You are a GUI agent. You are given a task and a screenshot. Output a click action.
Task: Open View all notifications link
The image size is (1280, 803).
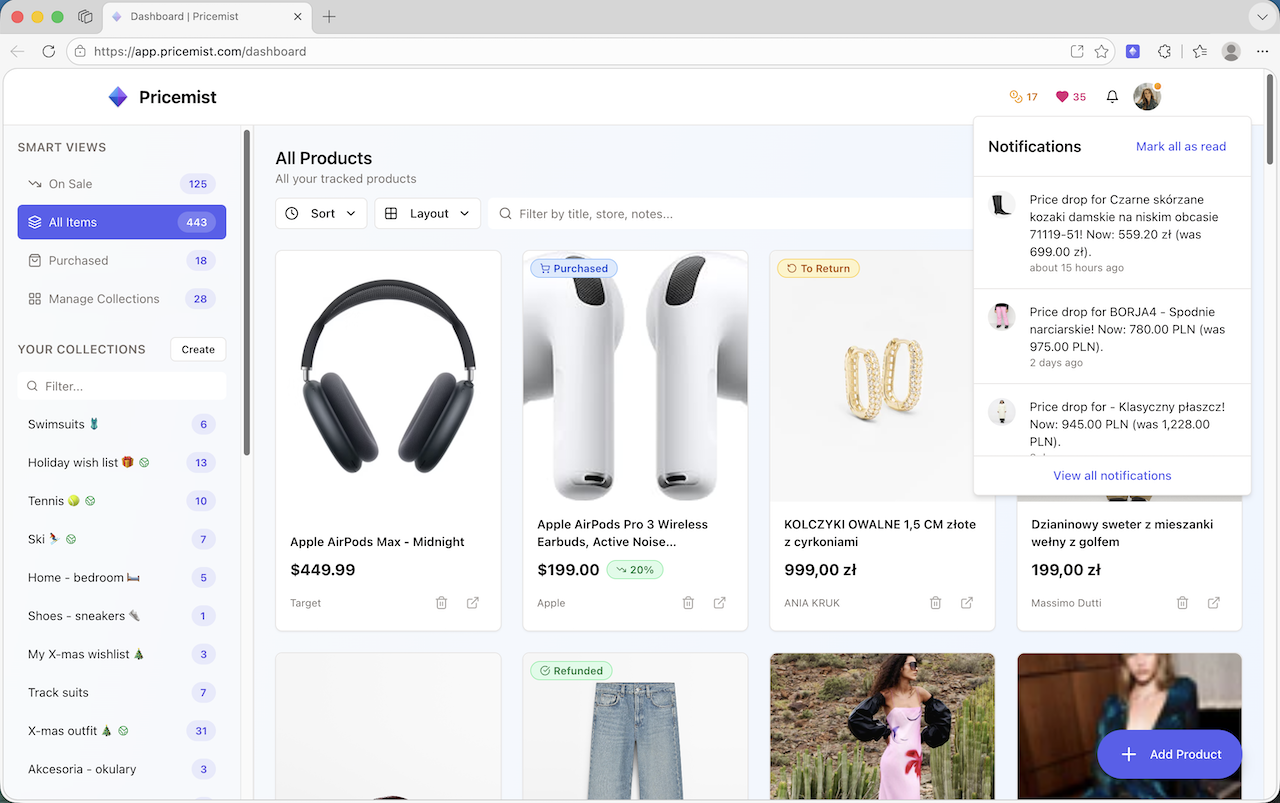[x=1112, y=475]
